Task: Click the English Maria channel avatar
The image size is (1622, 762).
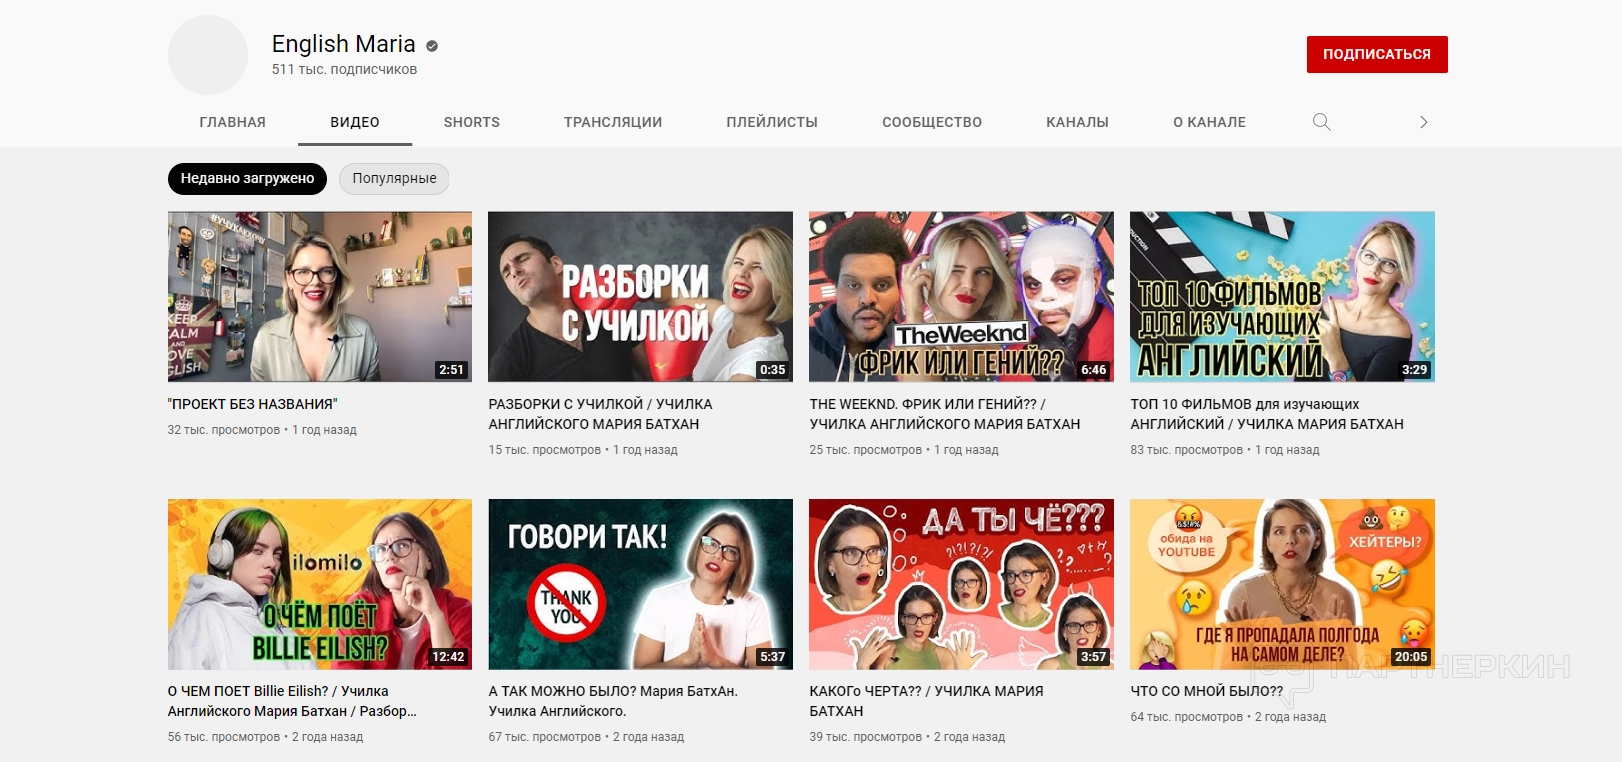Action: click(208, 55)
